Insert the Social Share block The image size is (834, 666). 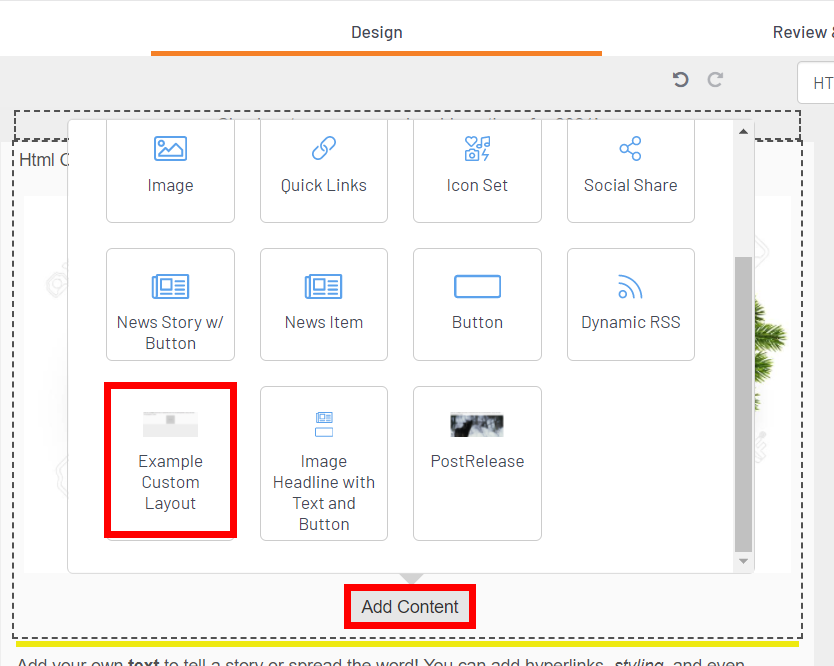[x=630, y=168]
